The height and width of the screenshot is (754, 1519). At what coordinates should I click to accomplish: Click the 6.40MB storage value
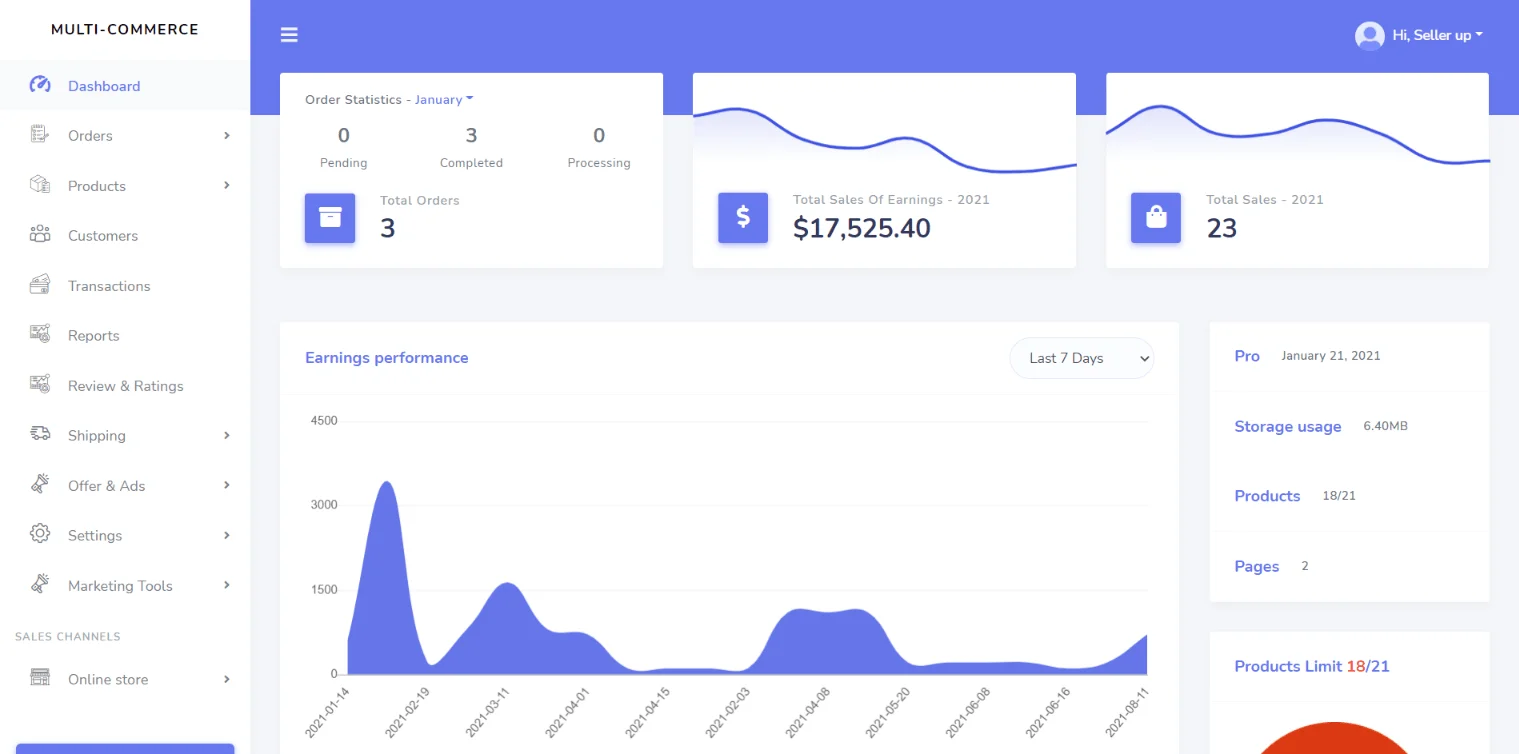[1385, 426]
